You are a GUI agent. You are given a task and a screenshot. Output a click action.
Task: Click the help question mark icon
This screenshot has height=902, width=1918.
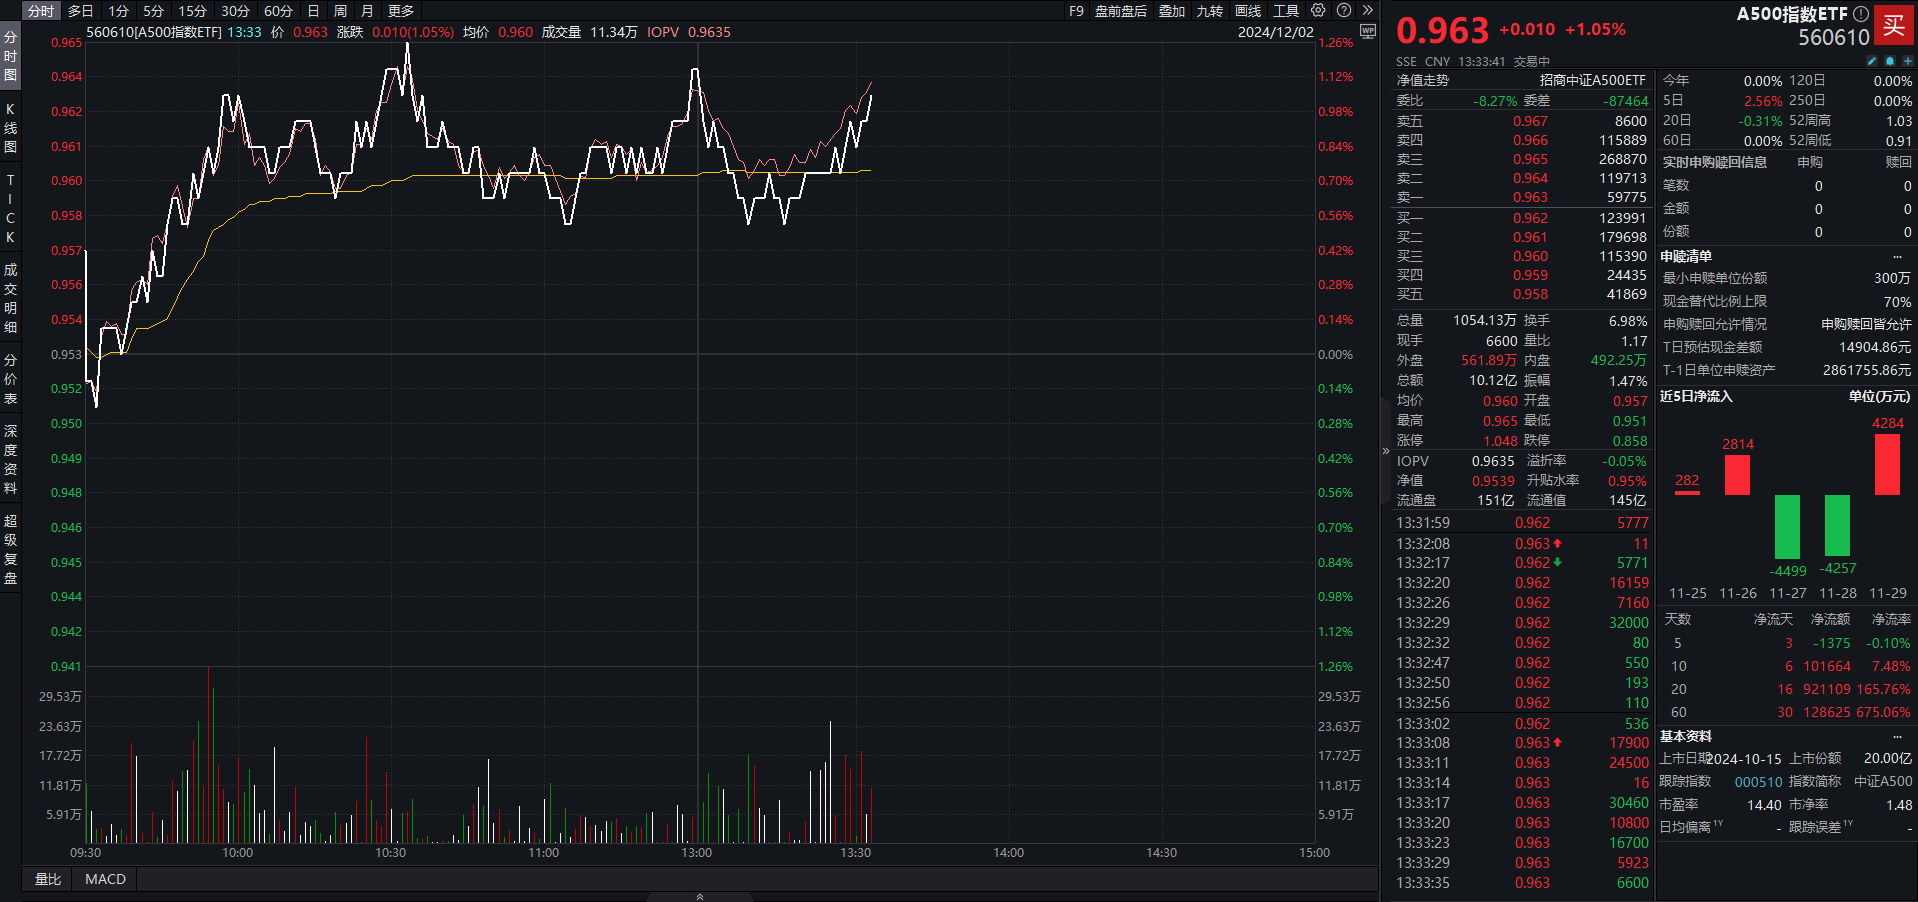click(x=1344, y=11)
